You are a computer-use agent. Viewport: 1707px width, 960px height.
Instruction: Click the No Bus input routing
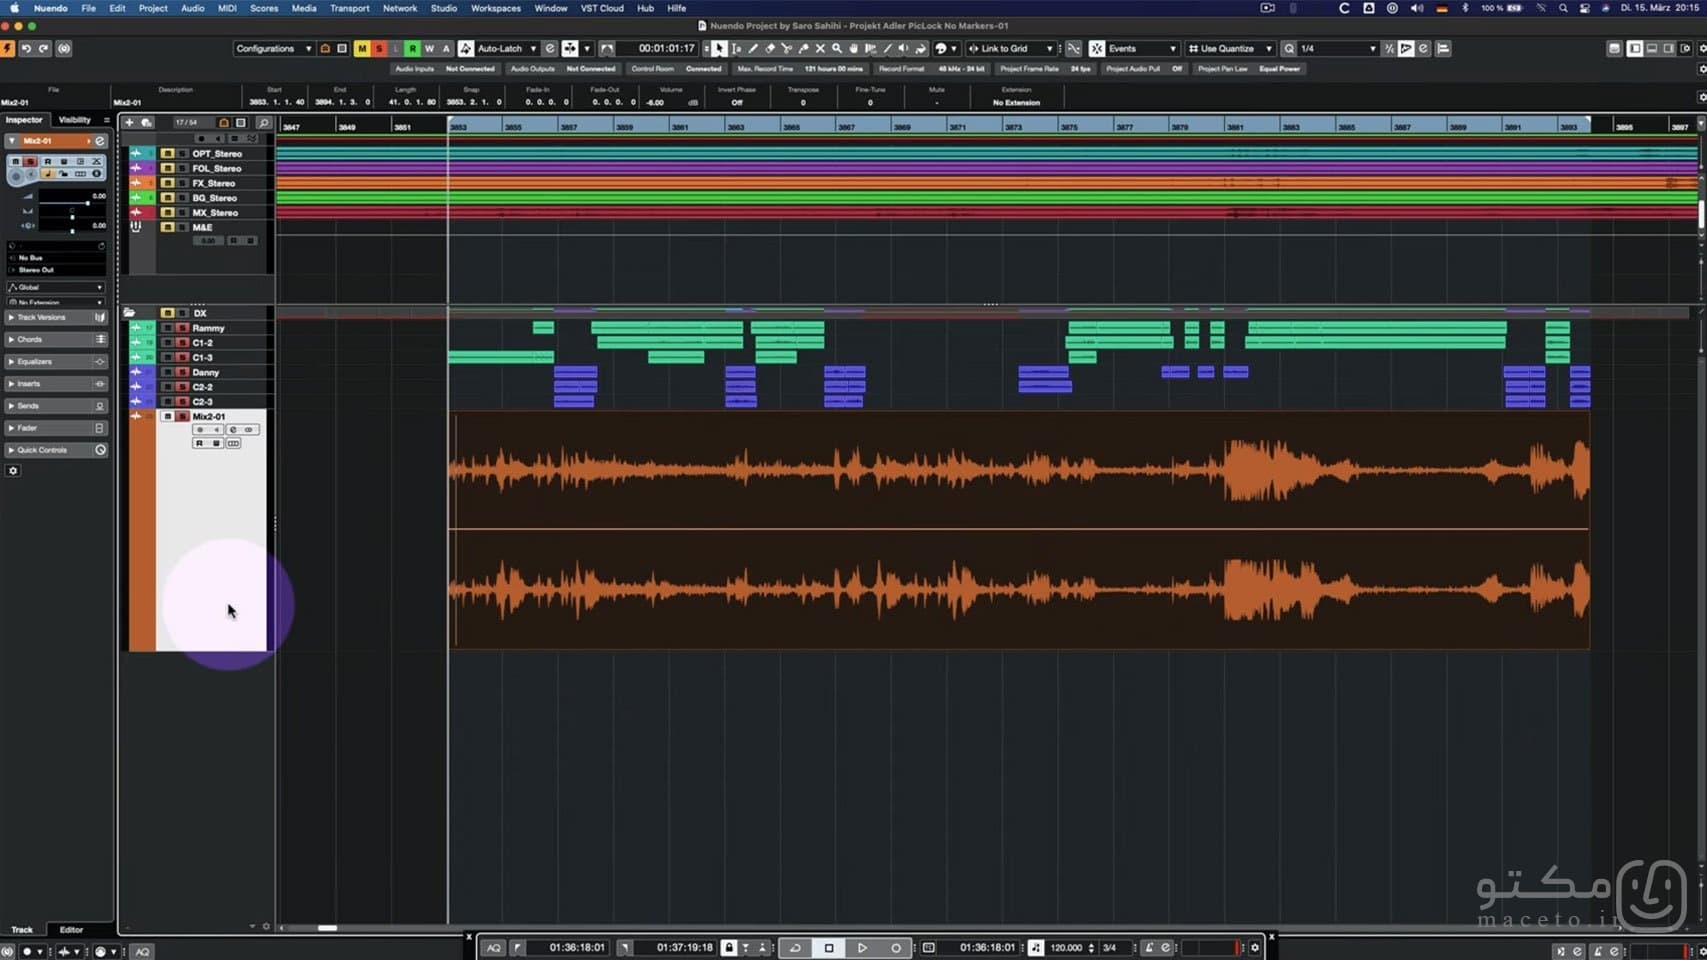tap(56, 258)
